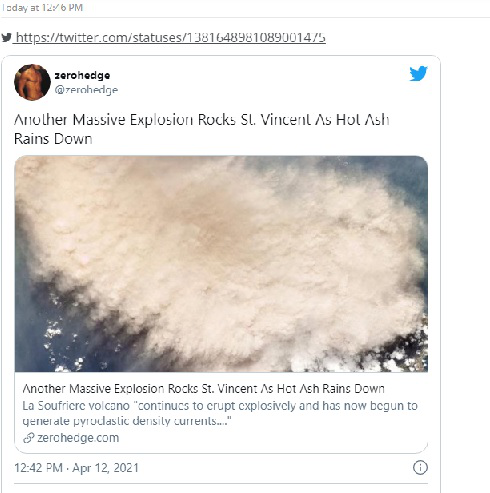The image size is (490, 493).
Task: Click the tweet text about St. Vincent explosion
Action: tap(201, 129)
